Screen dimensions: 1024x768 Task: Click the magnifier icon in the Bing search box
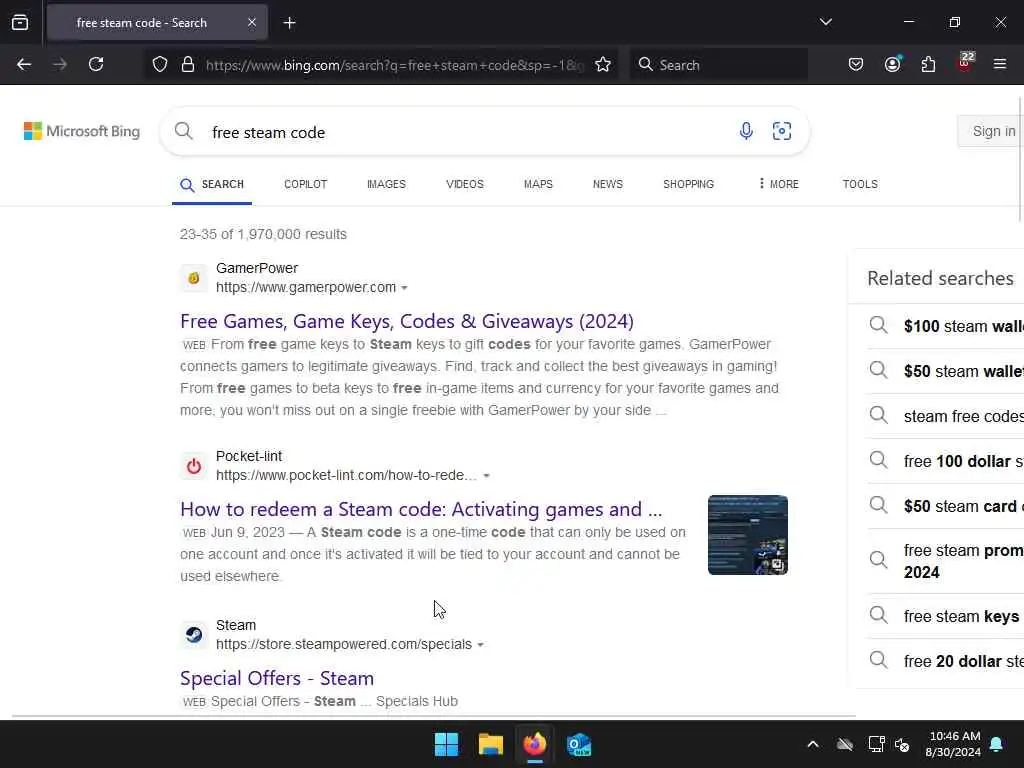184,131
